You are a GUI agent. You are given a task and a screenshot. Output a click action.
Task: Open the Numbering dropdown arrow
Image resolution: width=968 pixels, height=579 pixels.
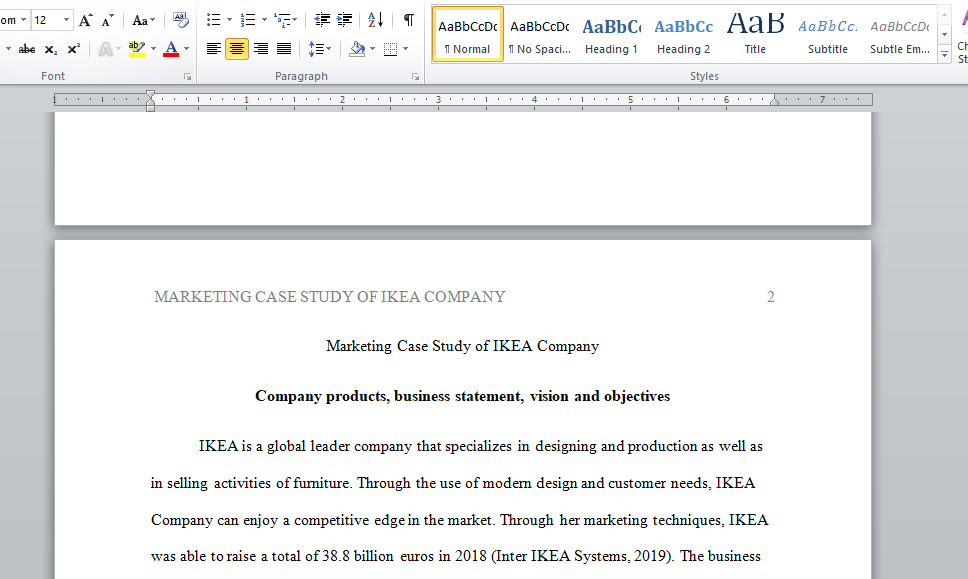[264, 20]
